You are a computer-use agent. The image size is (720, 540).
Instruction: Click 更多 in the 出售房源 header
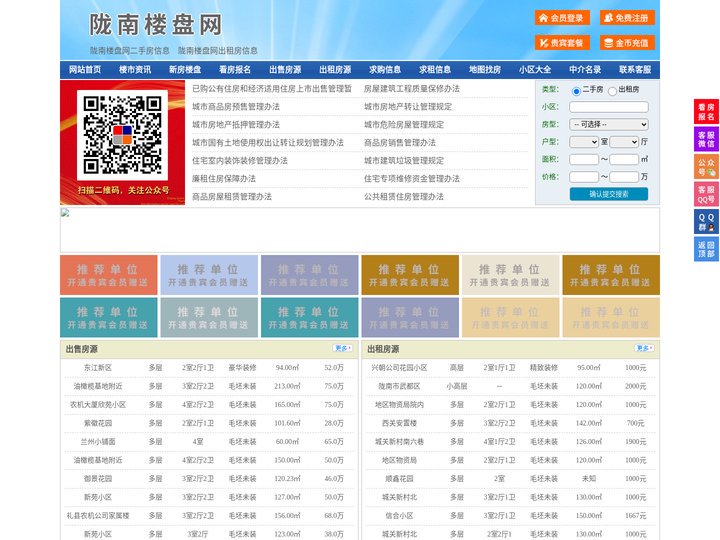(343, 349)
